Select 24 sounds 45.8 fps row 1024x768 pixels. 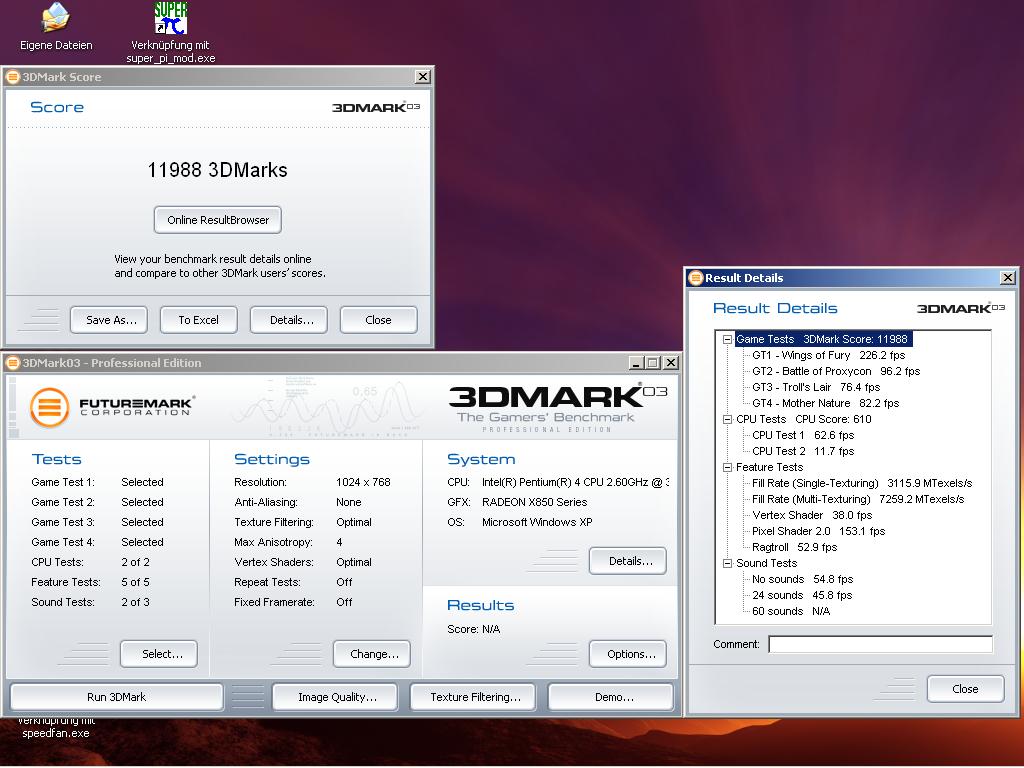tap(802, 596)
